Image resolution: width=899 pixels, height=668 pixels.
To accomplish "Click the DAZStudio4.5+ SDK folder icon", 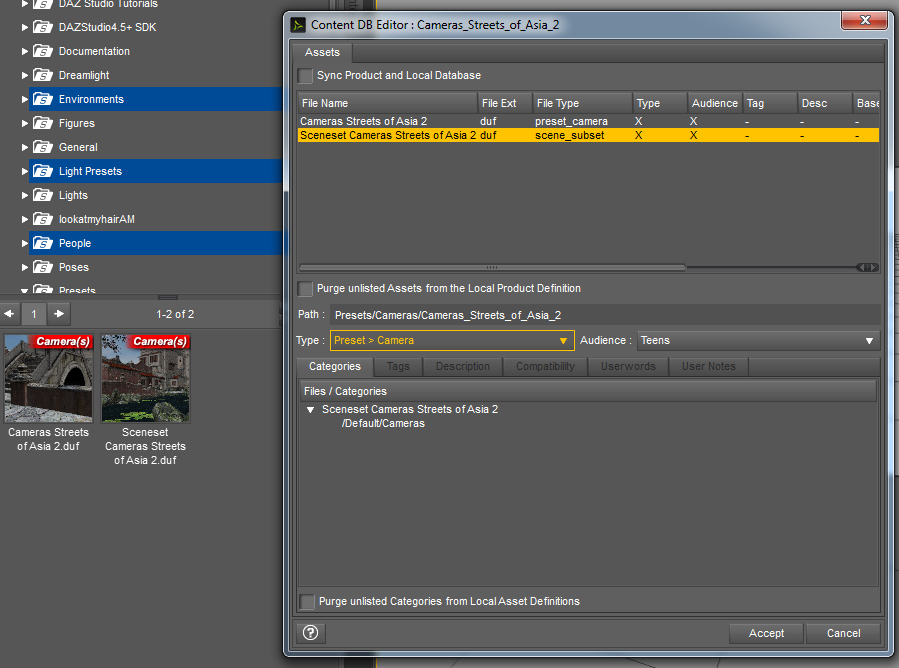I will pos(43,27).
